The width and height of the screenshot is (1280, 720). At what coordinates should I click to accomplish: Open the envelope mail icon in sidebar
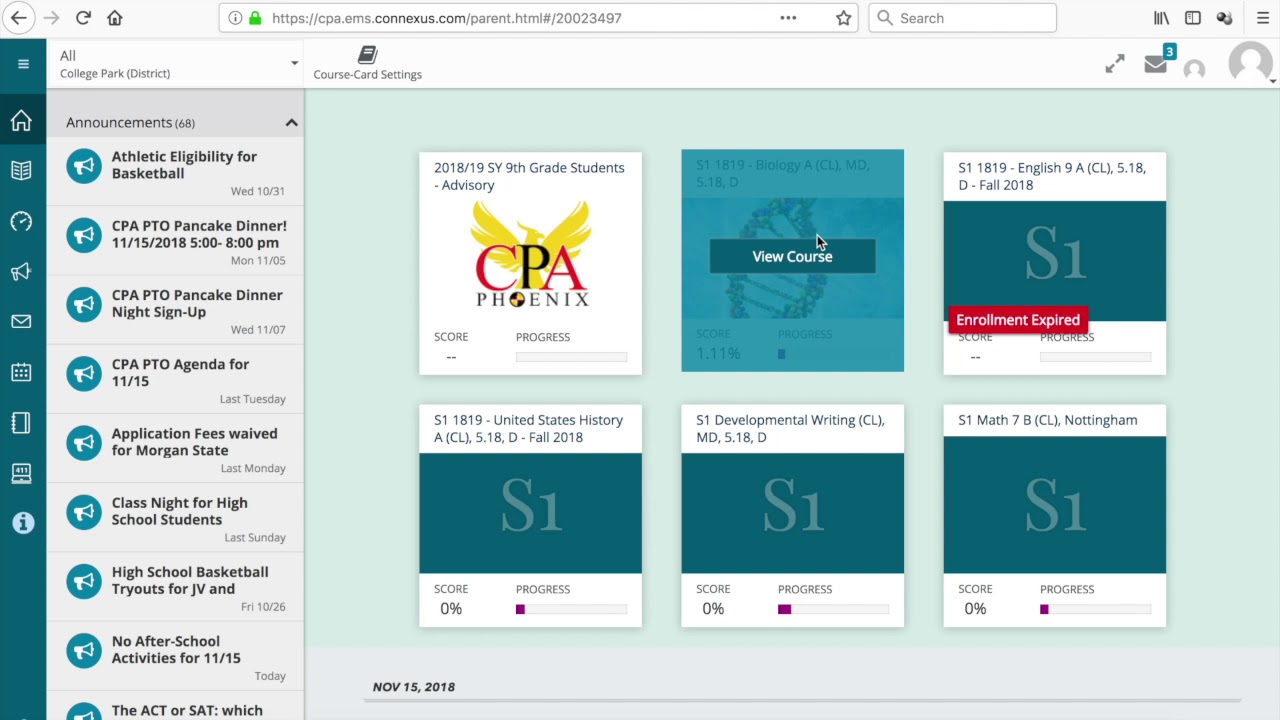click(21, 322)
